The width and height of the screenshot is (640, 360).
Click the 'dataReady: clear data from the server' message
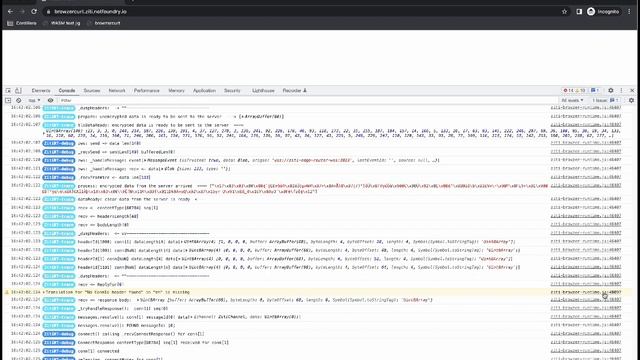click(138, 199)
